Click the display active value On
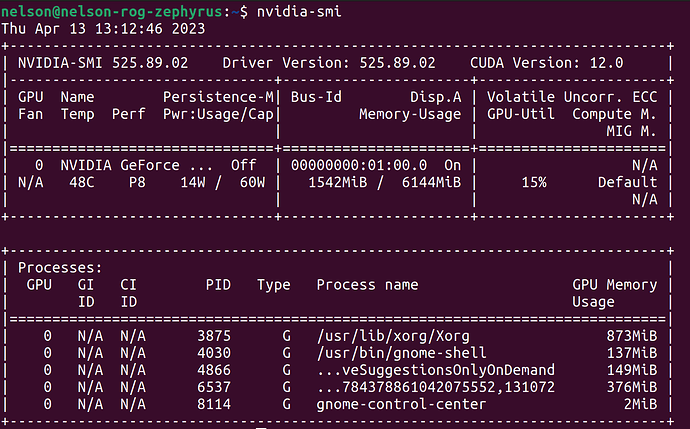Viewport: 690px width, 429px height. 452,165
